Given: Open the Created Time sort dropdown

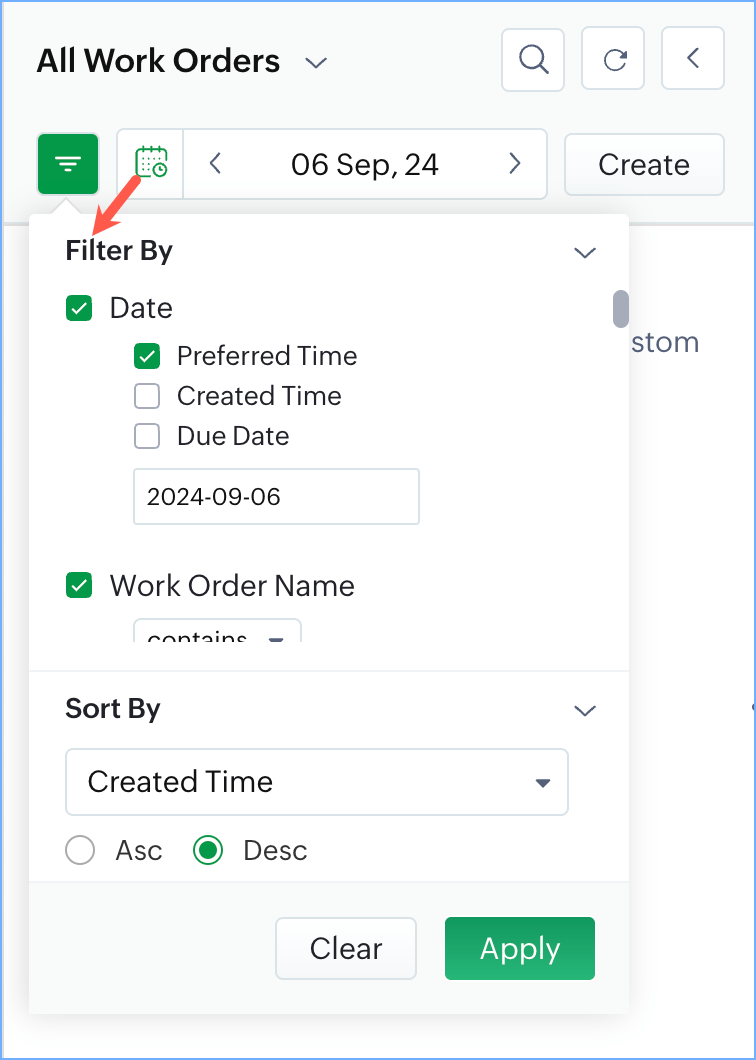Looking at the screenshot, I should (316, 782).
